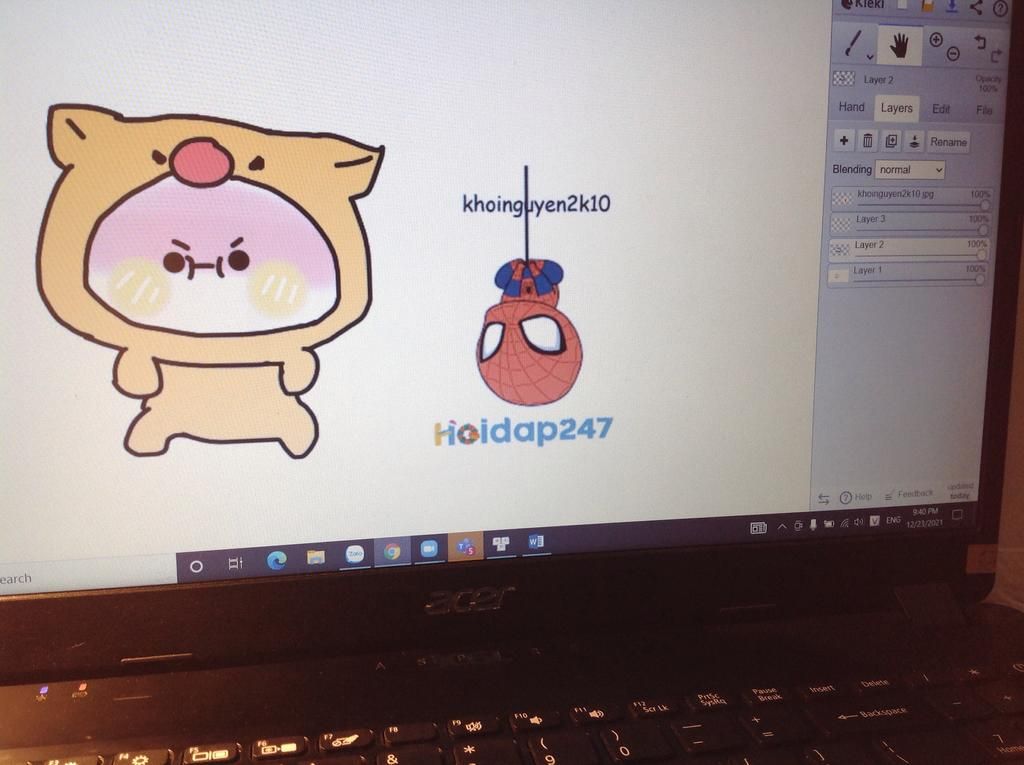This screenshot has height=765, width=1024.
Task: Open Microsoft Edge from the taskbar
Action: click(276, 560)
